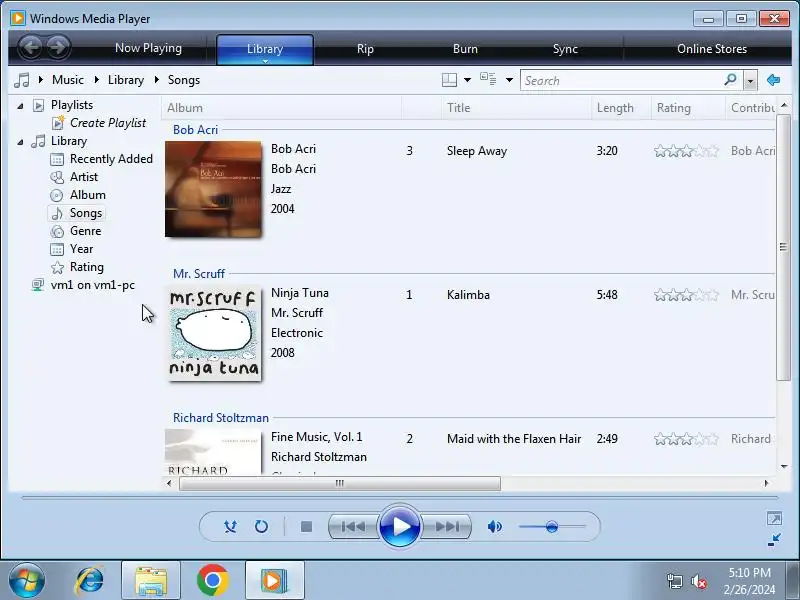
Task: Skip to the previous track
Action: [353, 527]
